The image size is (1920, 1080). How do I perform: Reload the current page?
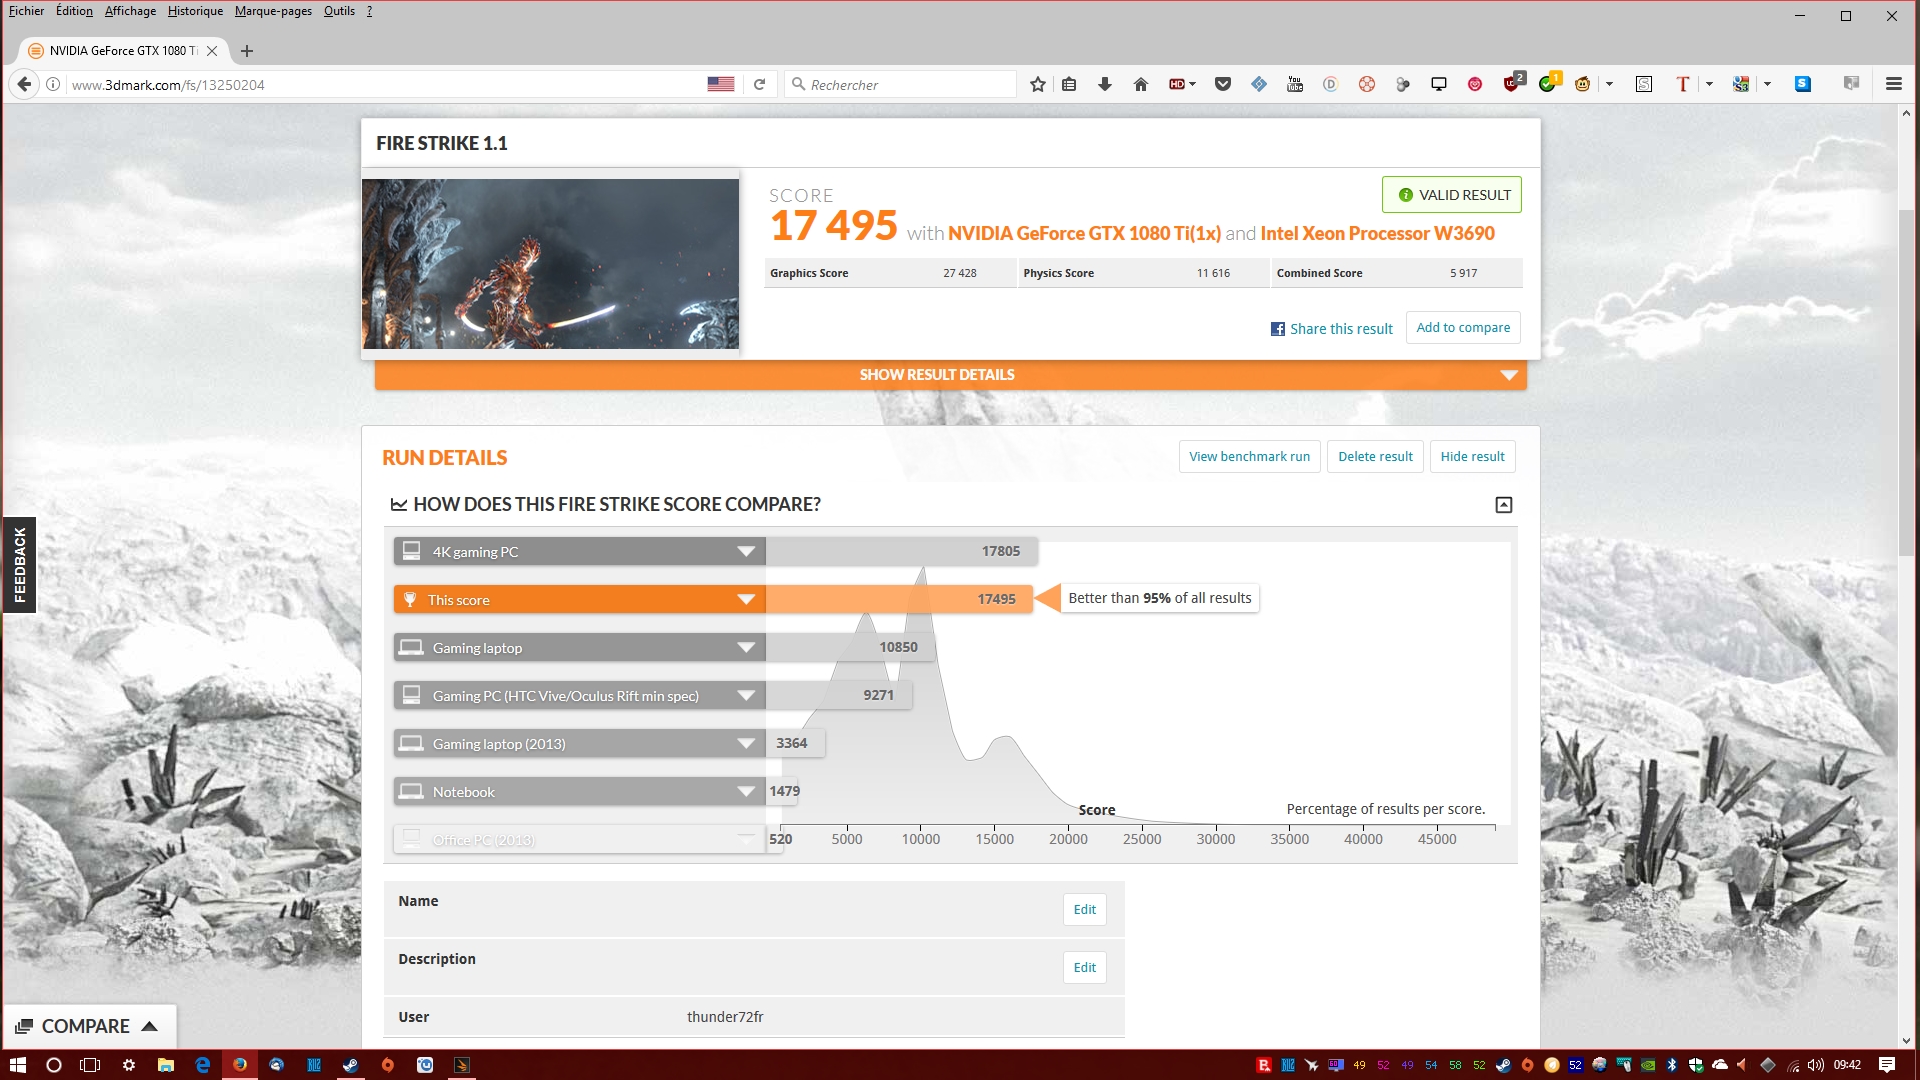click(759, 85)
